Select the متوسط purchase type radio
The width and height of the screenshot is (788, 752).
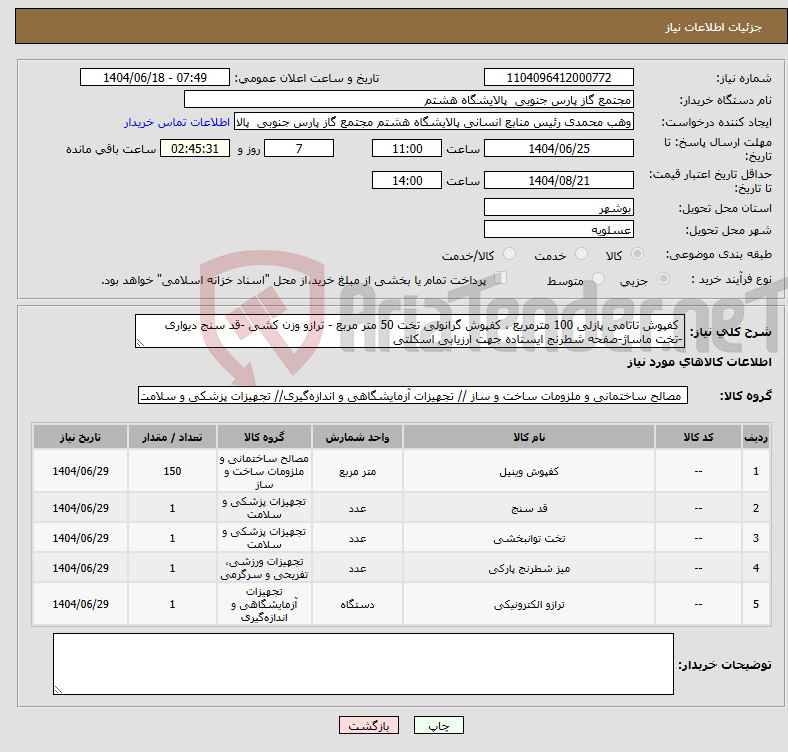(x=598, y=279)
